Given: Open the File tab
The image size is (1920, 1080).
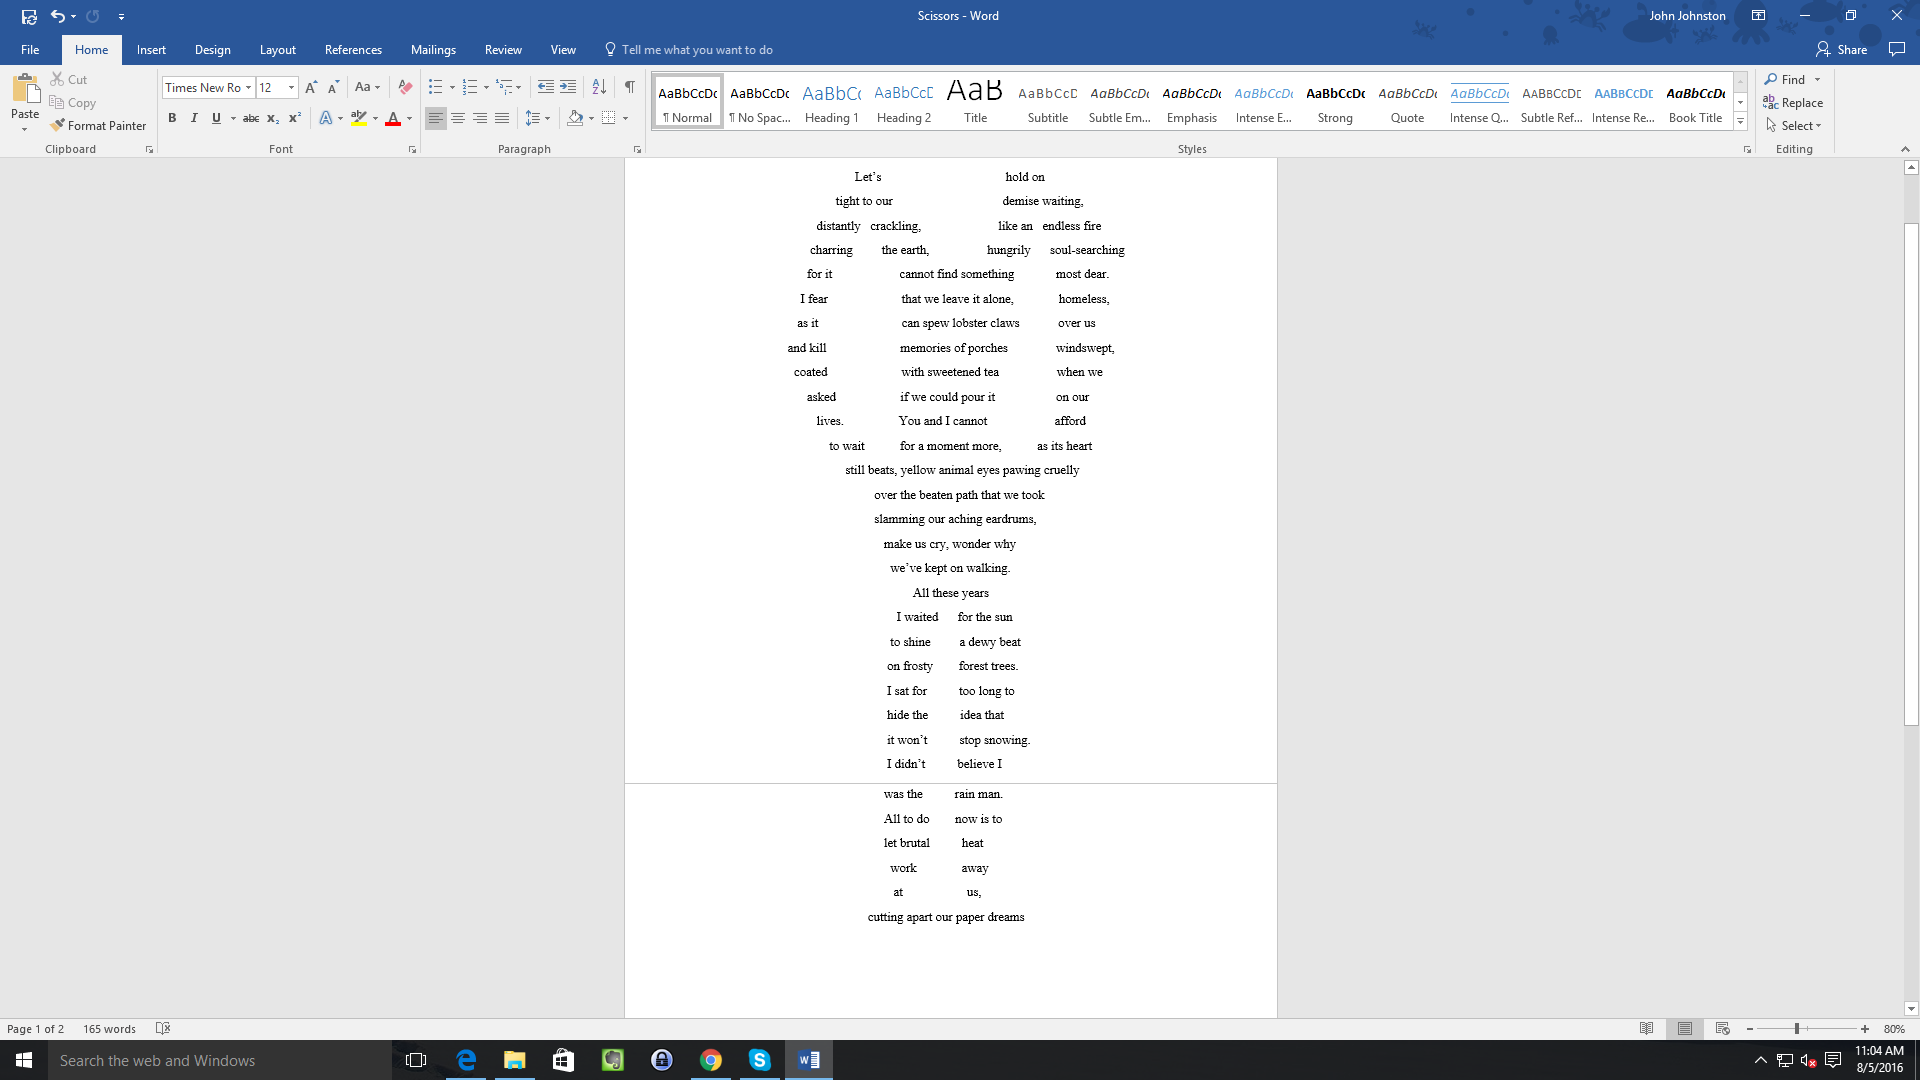Looking at the screenshot, I should point(30,49).
